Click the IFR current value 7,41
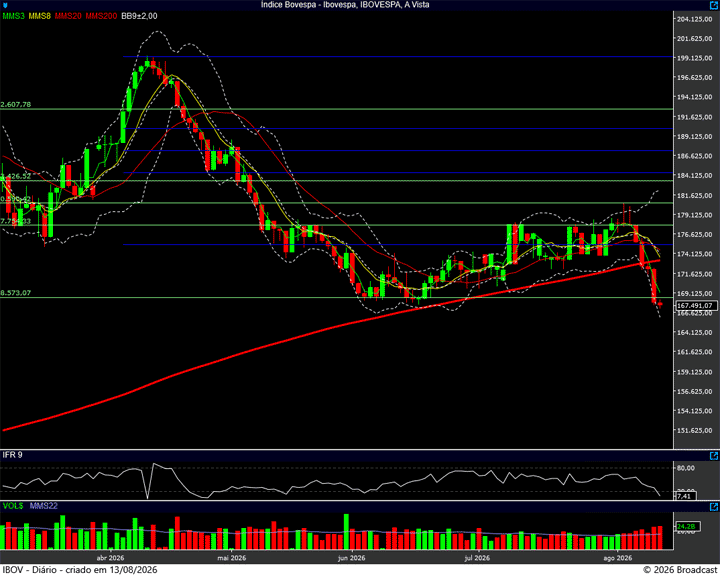 pos(685,496)
